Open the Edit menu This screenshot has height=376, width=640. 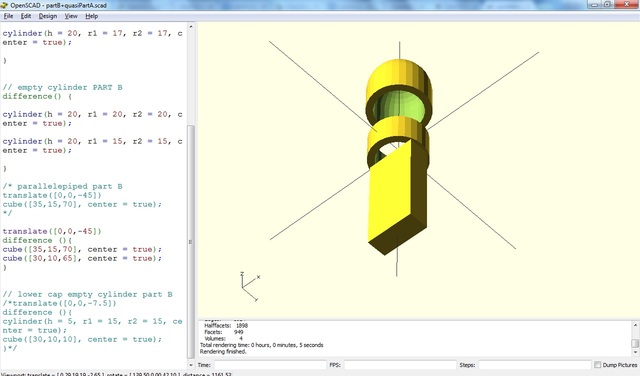coord(26,16)
